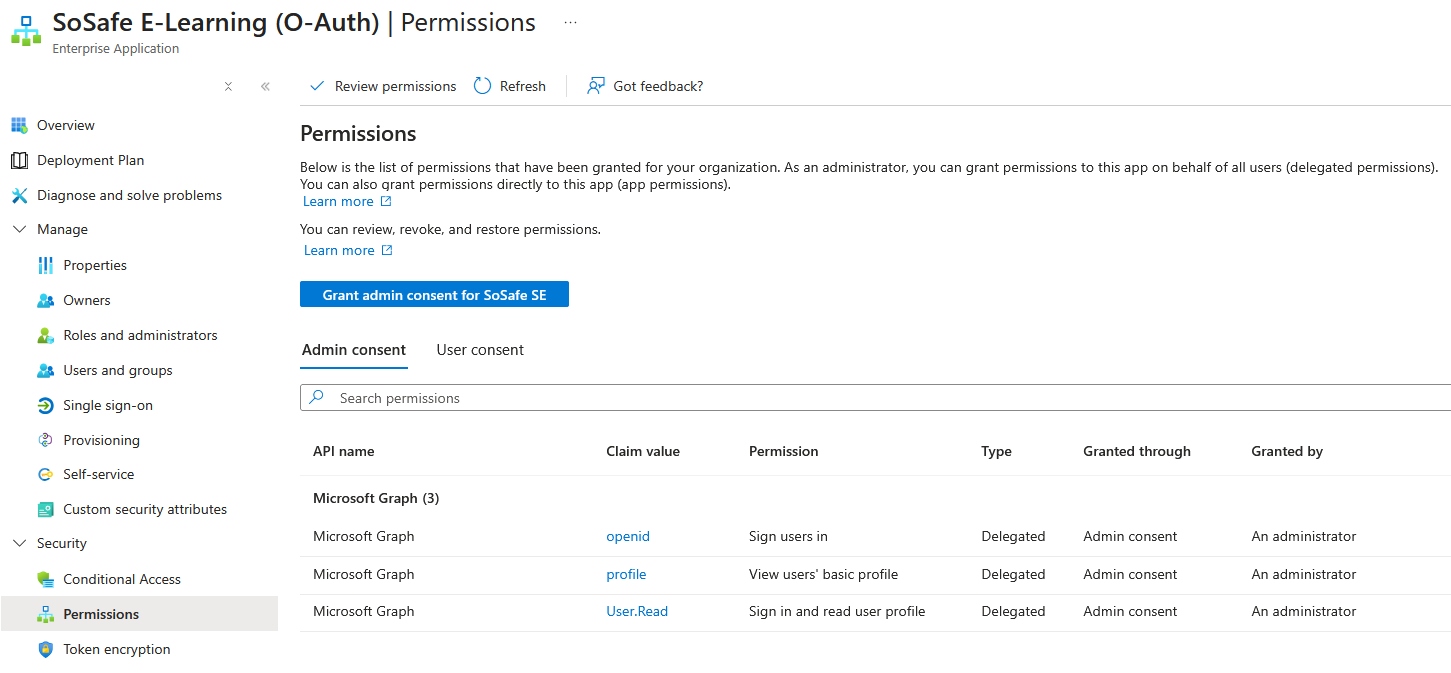Open Properties via its bars icon
The height and width of the screenshot is (673, 1451).
(45, 265)
